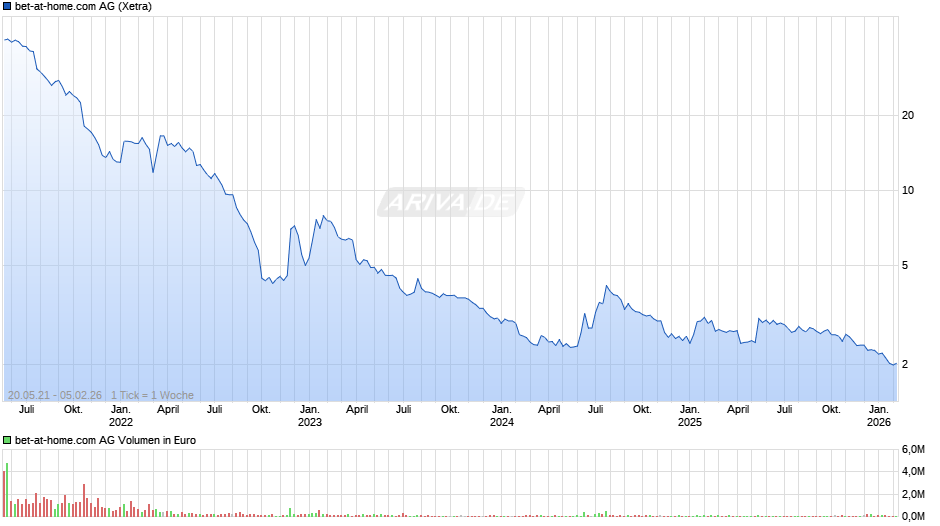Click the volume axis label '0,0M'
Viewport: 940px width, 526px height.
tap(913, 516)
